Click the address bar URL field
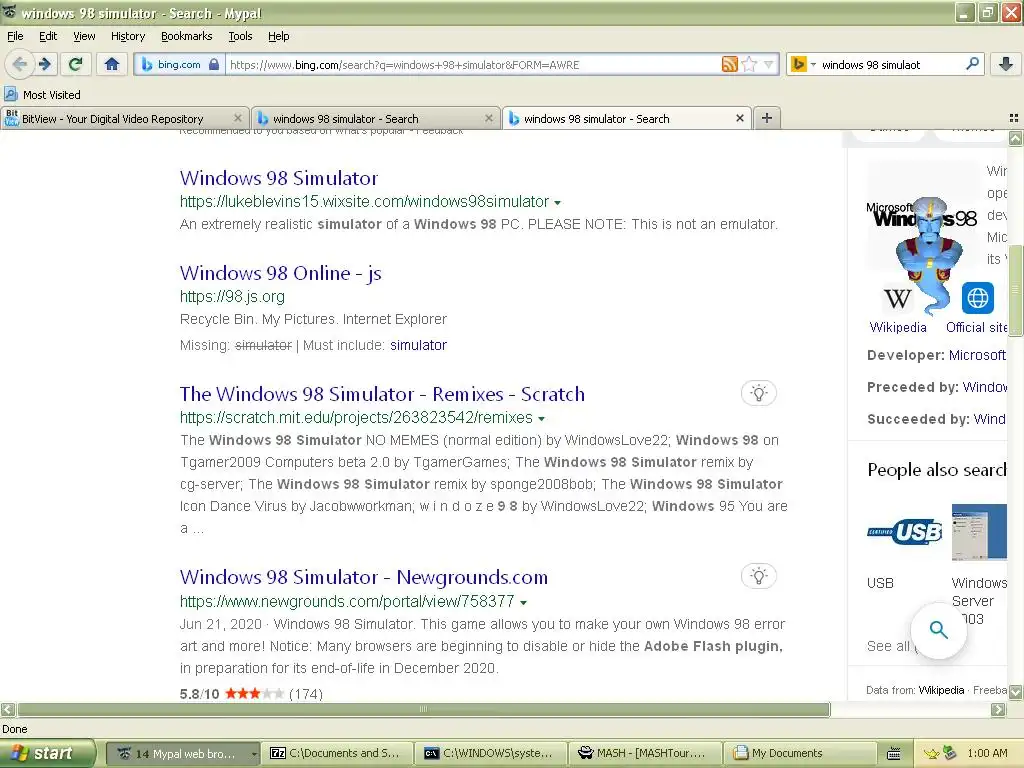1024x768 pixels. (472, 64)
